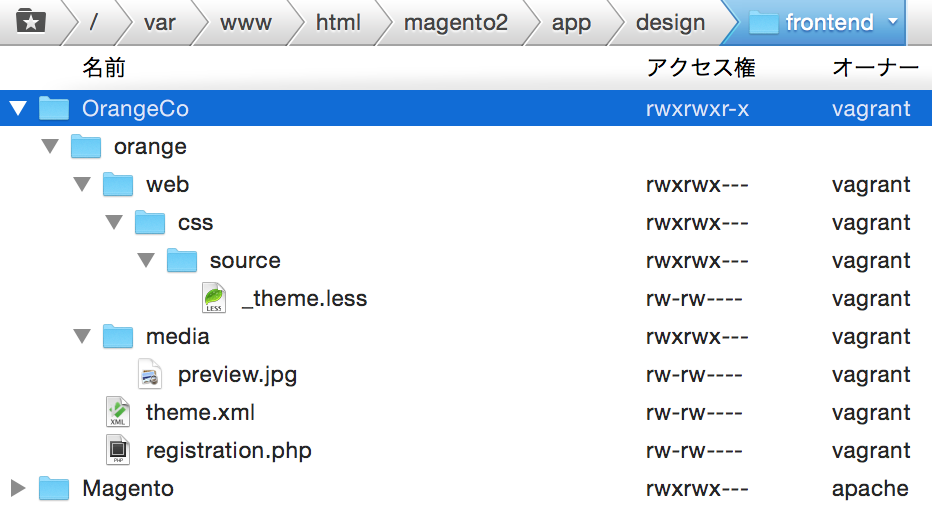
Task: Select the css folder name
Action: [196, 223]
